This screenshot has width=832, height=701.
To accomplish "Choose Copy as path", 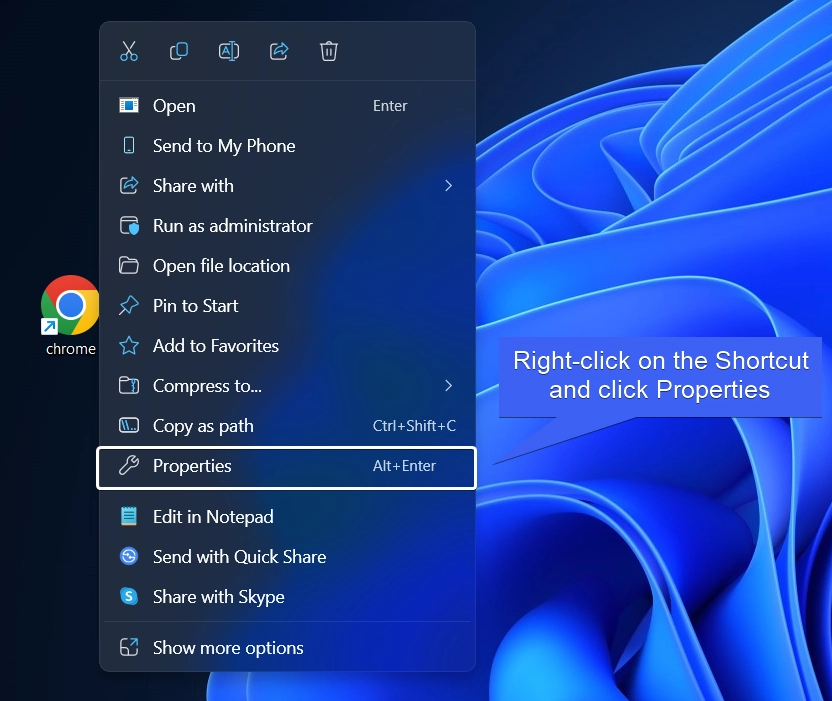I will (x=287, y=426).
